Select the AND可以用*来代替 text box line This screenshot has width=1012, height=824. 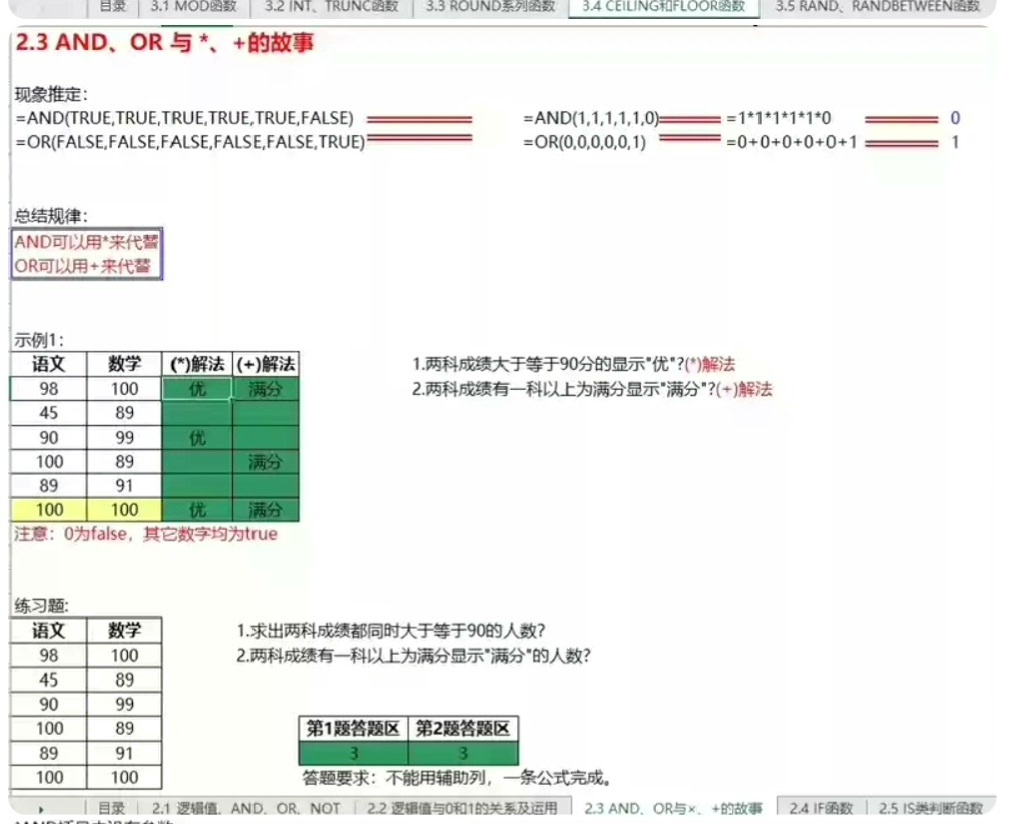(x=86, y=242)
